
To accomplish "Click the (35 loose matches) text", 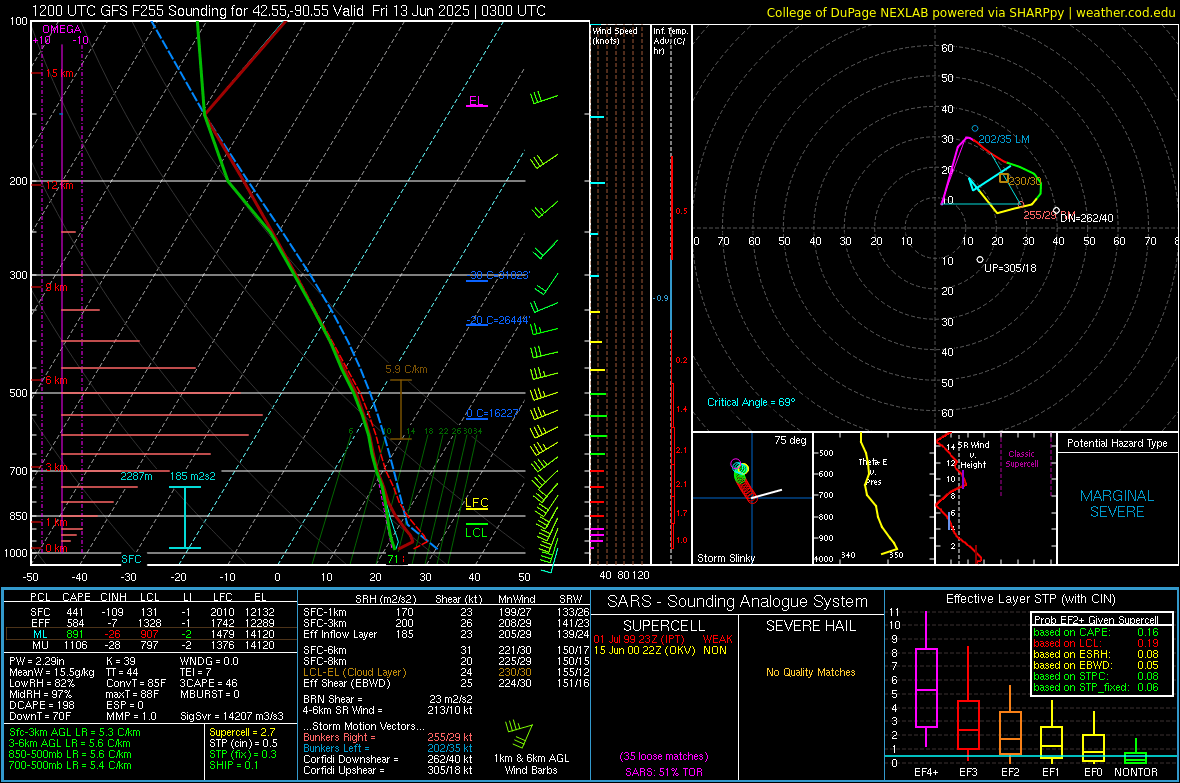I will tap(664, 757).
